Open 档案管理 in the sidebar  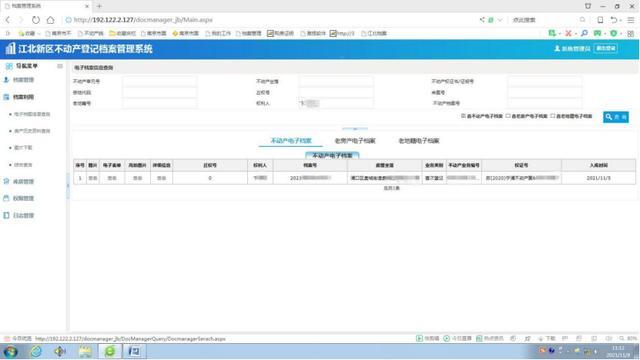coord(23,80)
